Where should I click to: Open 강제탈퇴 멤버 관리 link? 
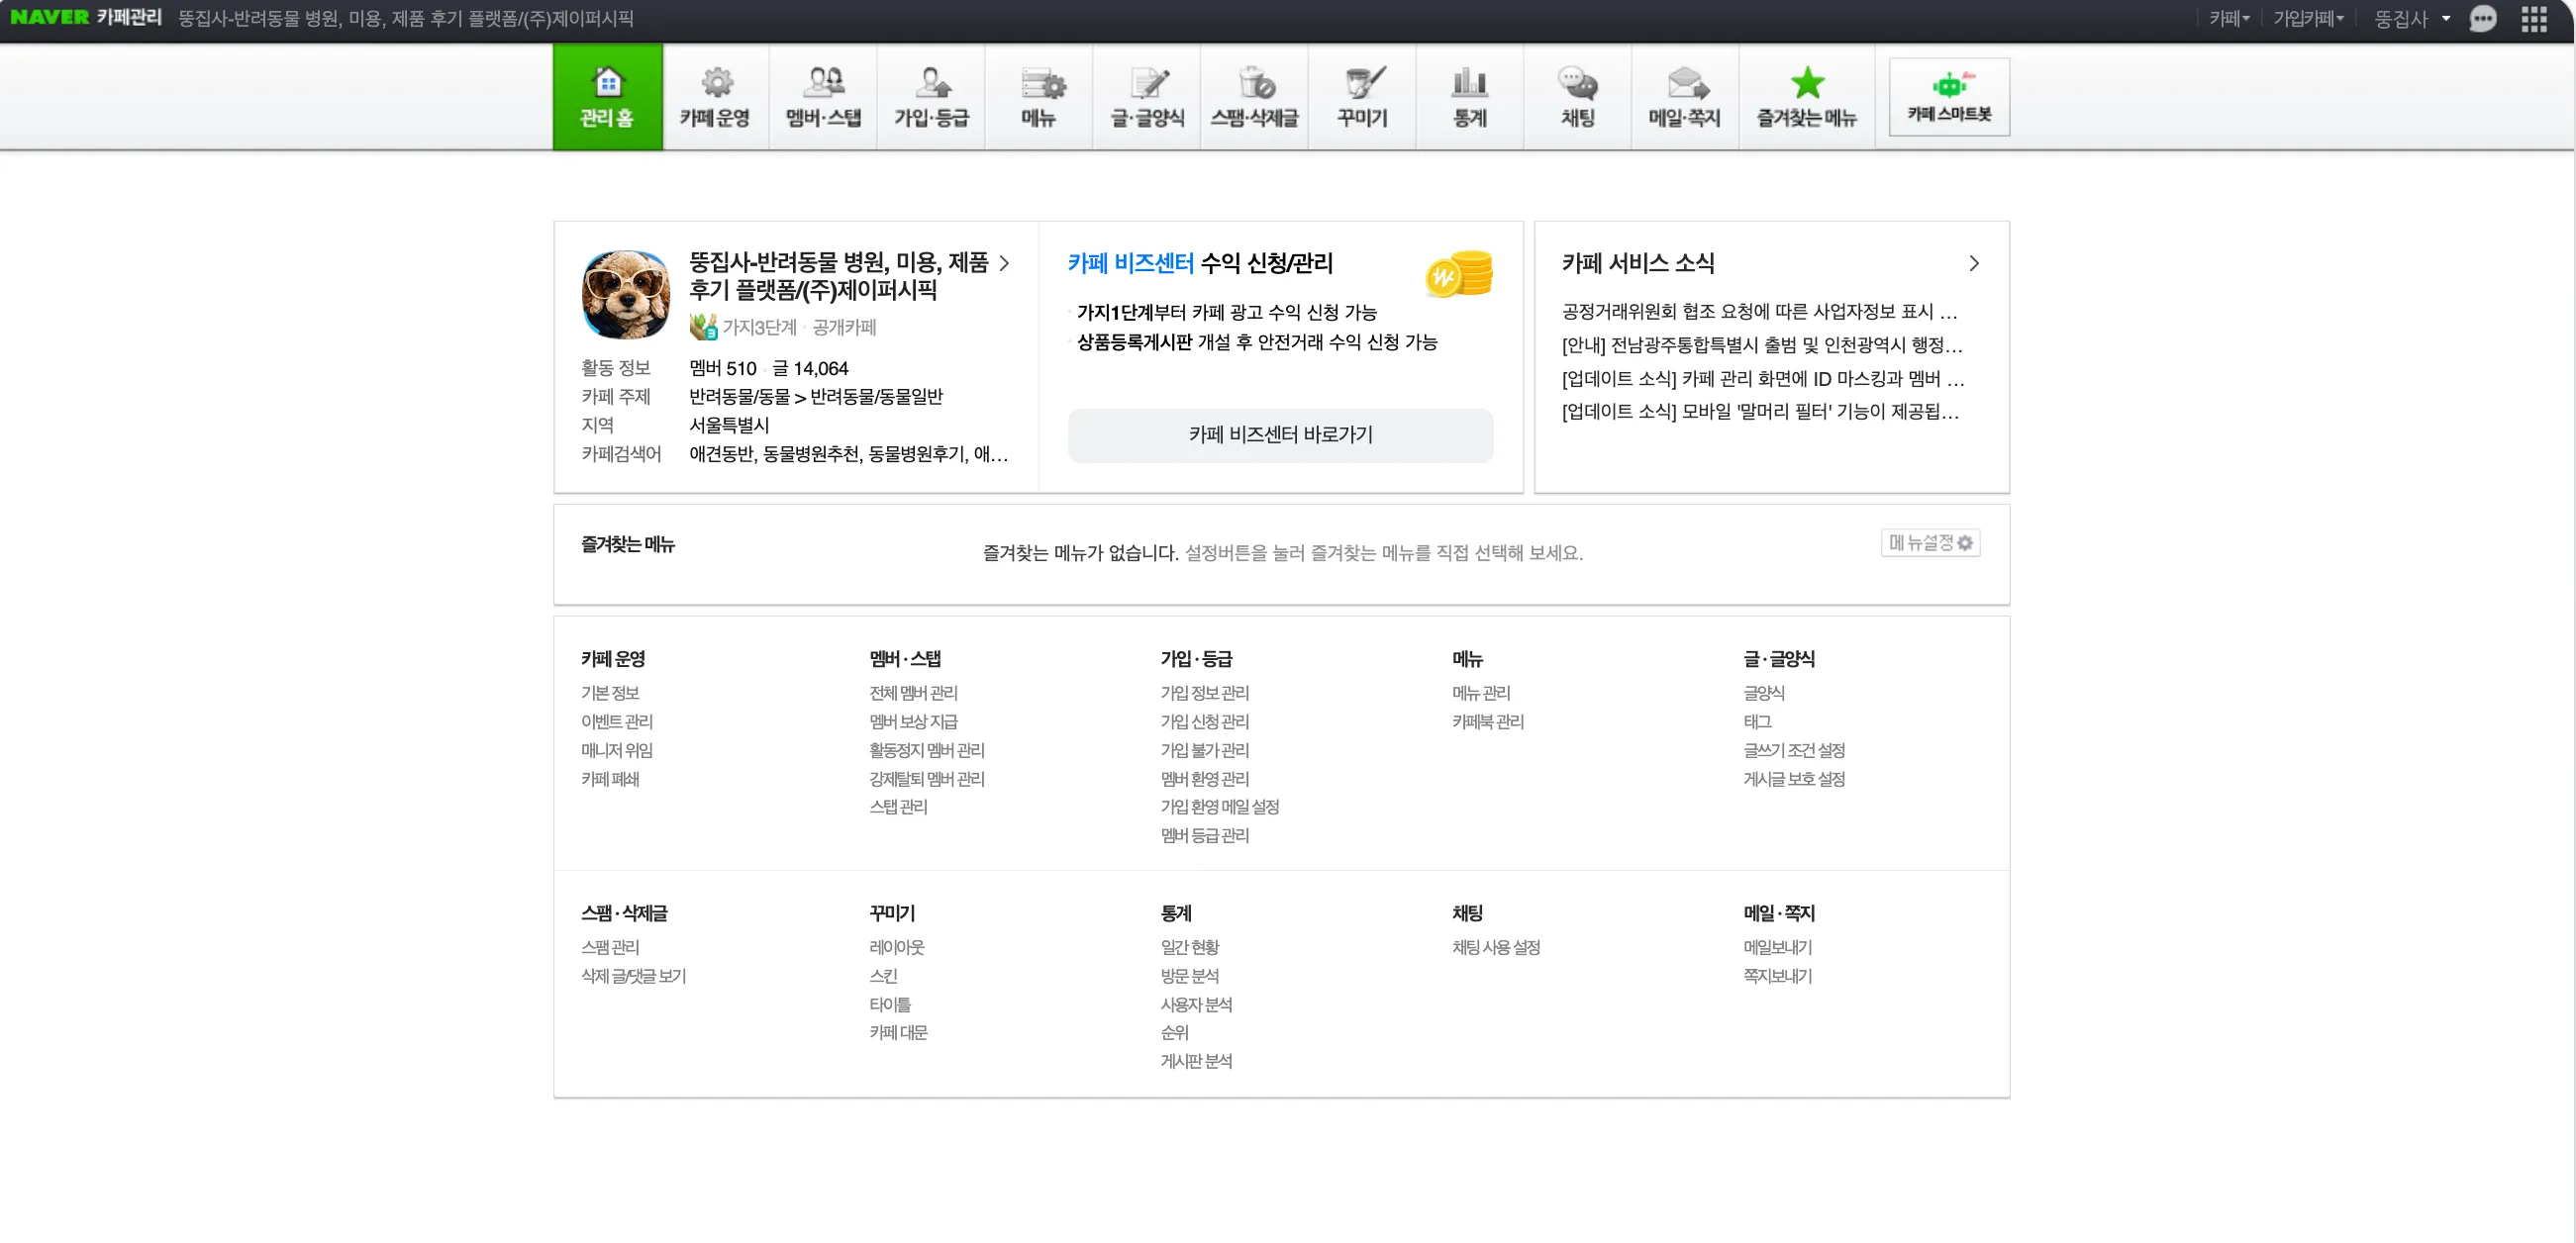tap(927, 779)
